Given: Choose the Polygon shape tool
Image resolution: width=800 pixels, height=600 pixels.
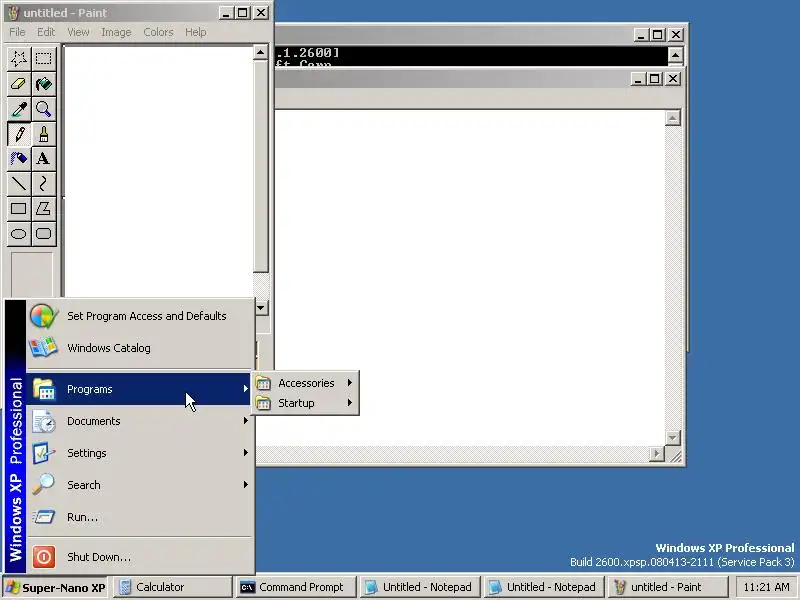Looking at the screenshot, I should click(x=43, y=209).
